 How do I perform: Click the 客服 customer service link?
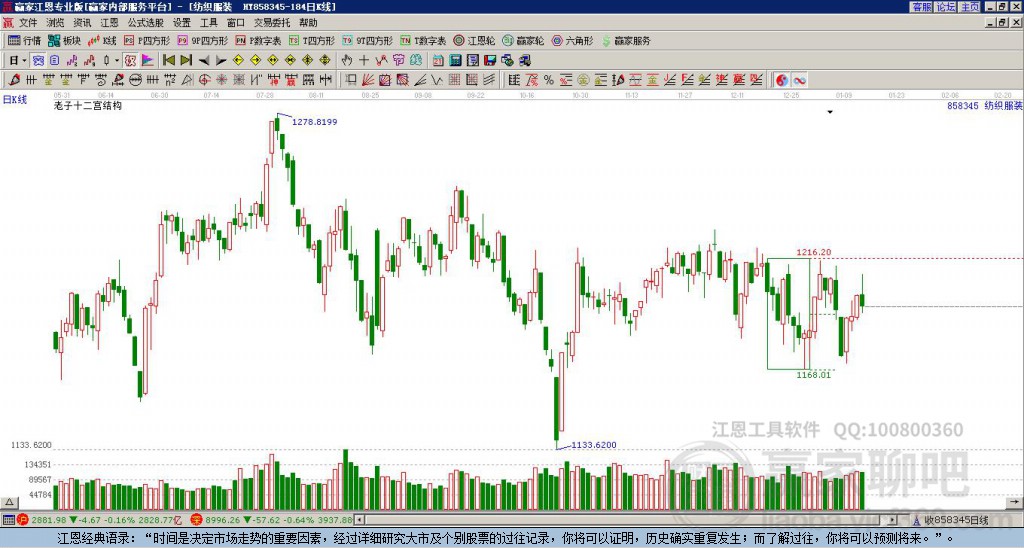[921, 7]
